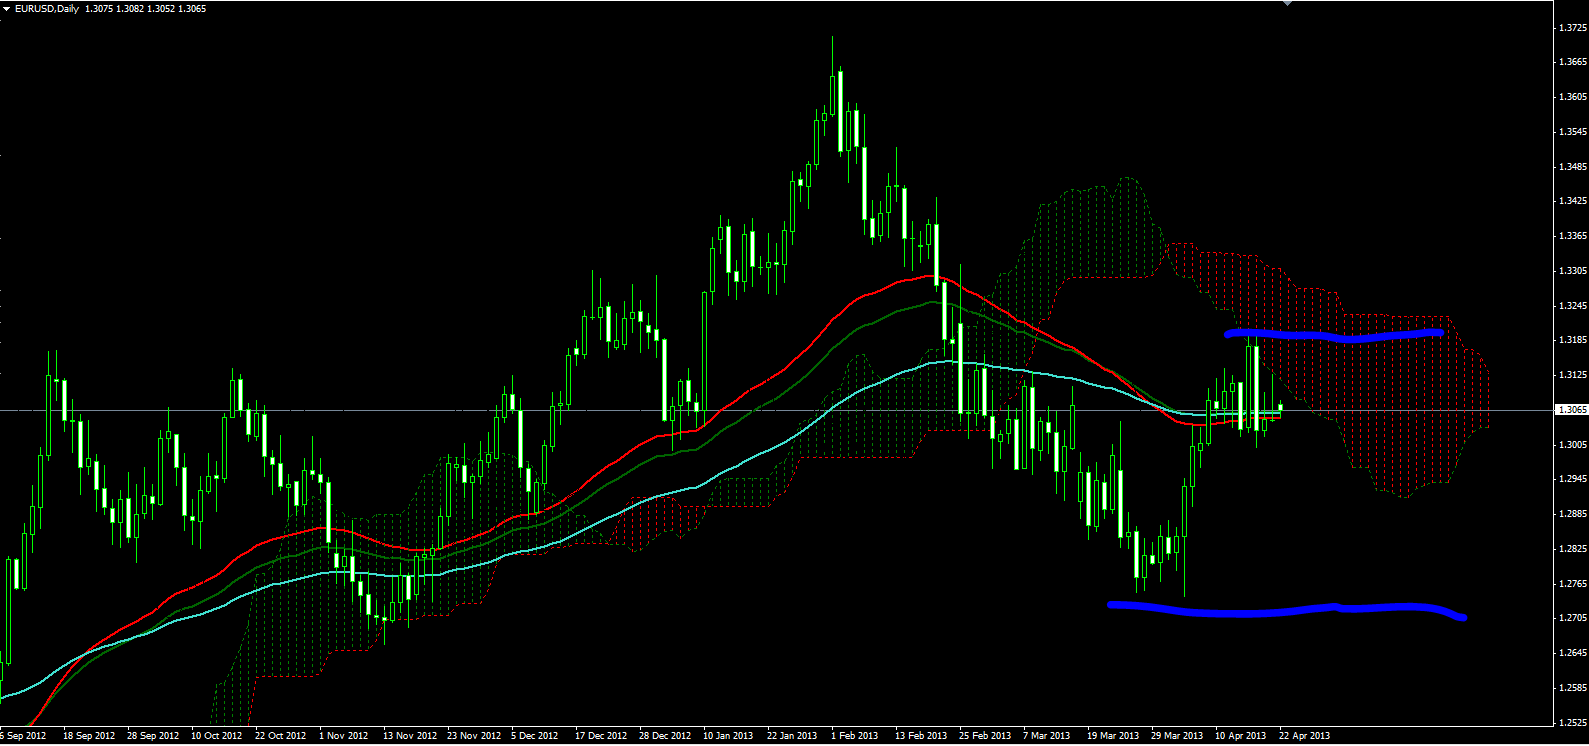Click the 1.3245 price scale label

click(1573, 306)
